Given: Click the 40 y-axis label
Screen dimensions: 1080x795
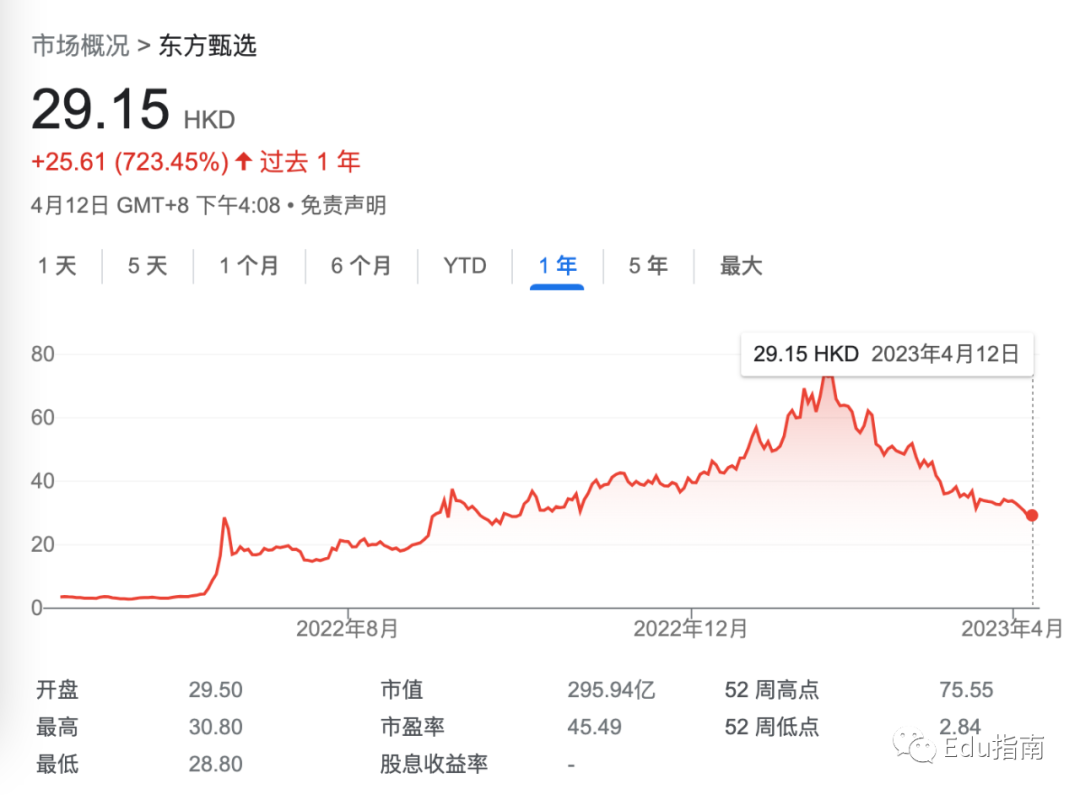Looking at the screenshot, I should (43, 481).
